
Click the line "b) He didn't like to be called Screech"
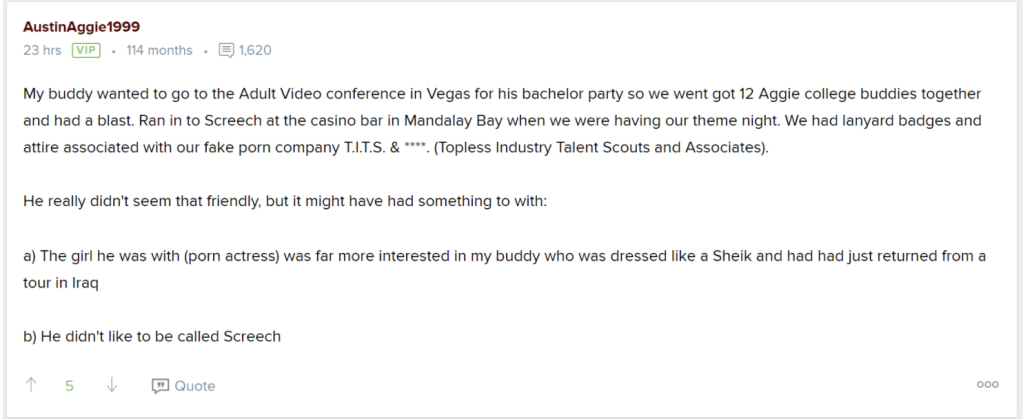[152, 337]
